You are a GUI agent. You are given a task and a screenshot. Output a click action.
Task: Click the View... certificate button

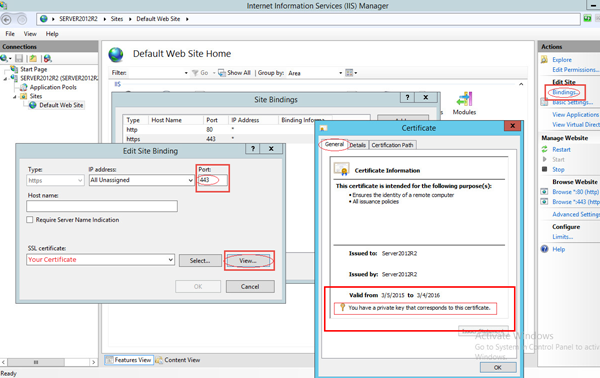248,261
